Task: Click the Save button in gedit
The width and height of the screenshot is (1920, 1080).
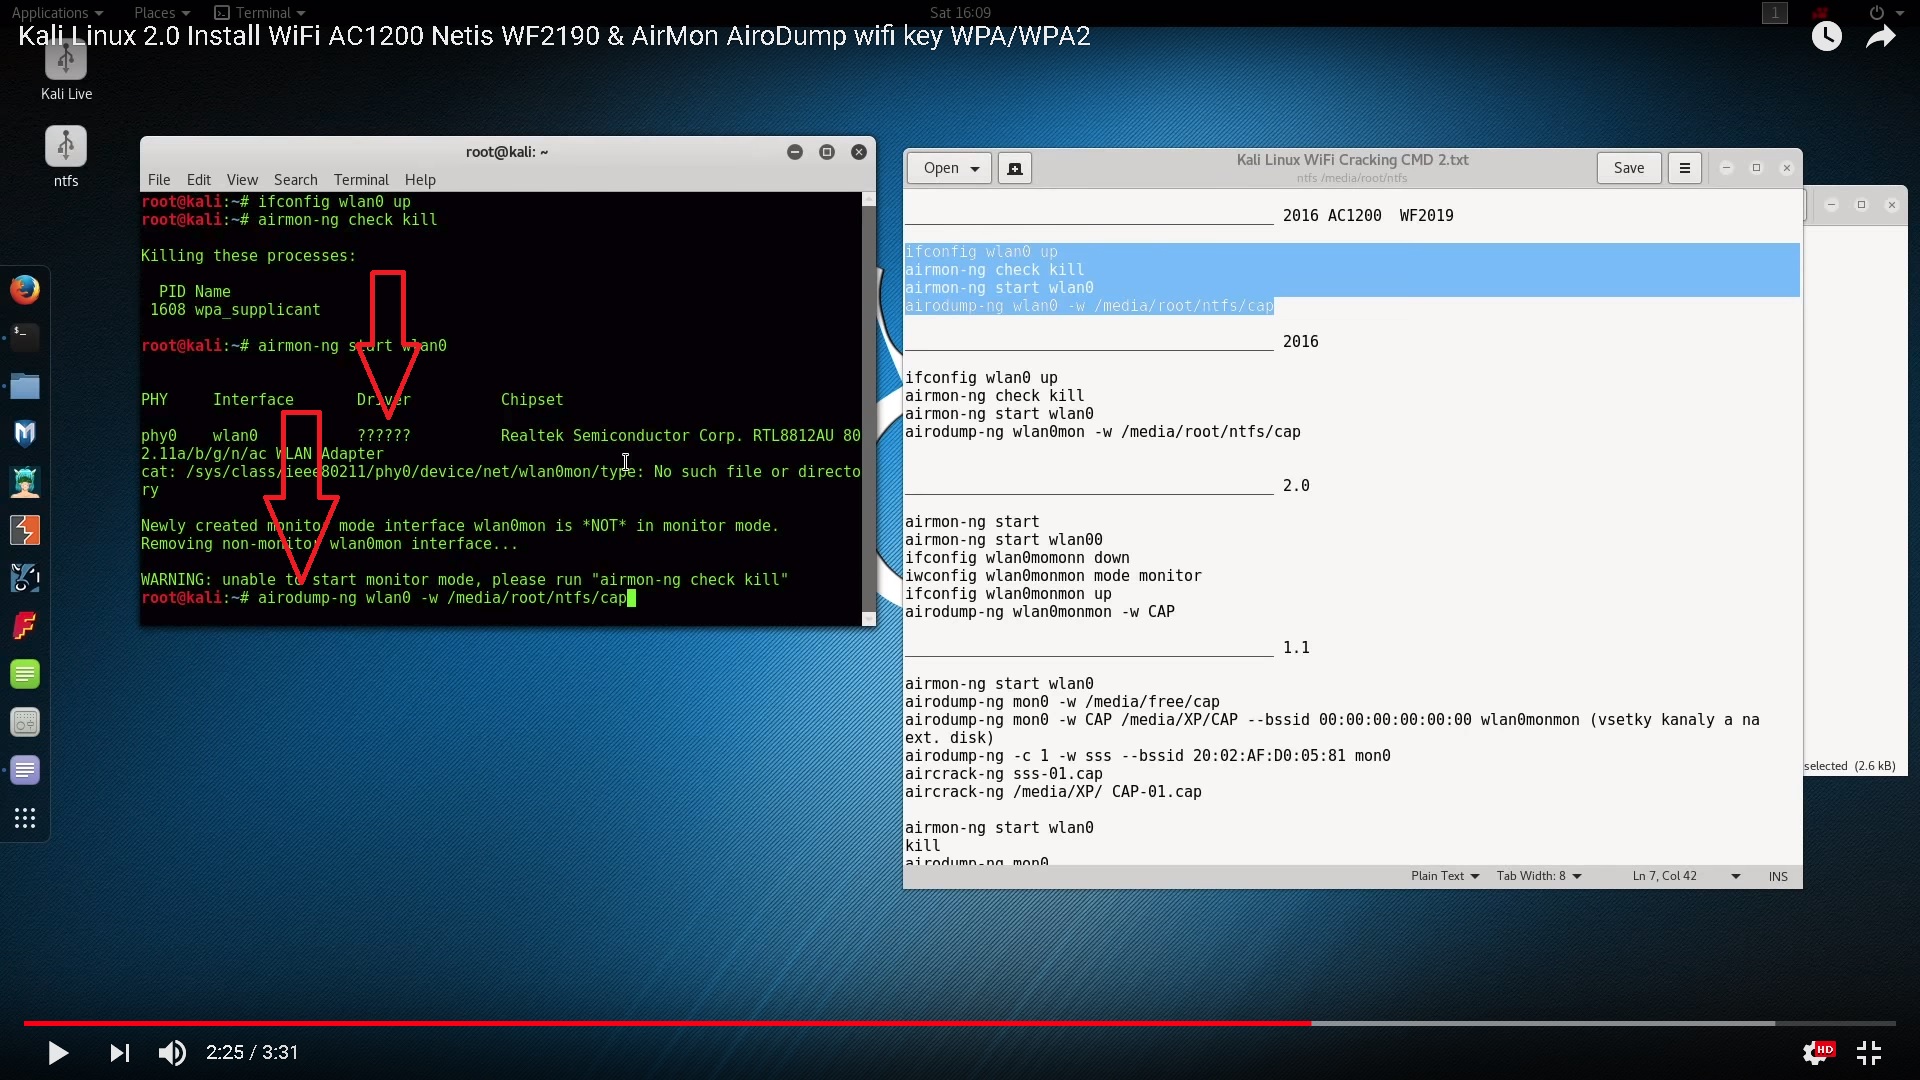Action: point(1628,168)
